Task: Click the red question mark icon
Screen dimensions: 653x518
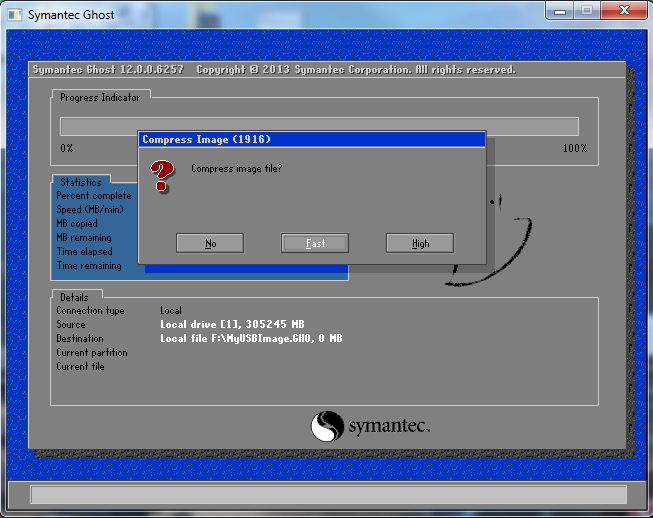Action: 162,176
